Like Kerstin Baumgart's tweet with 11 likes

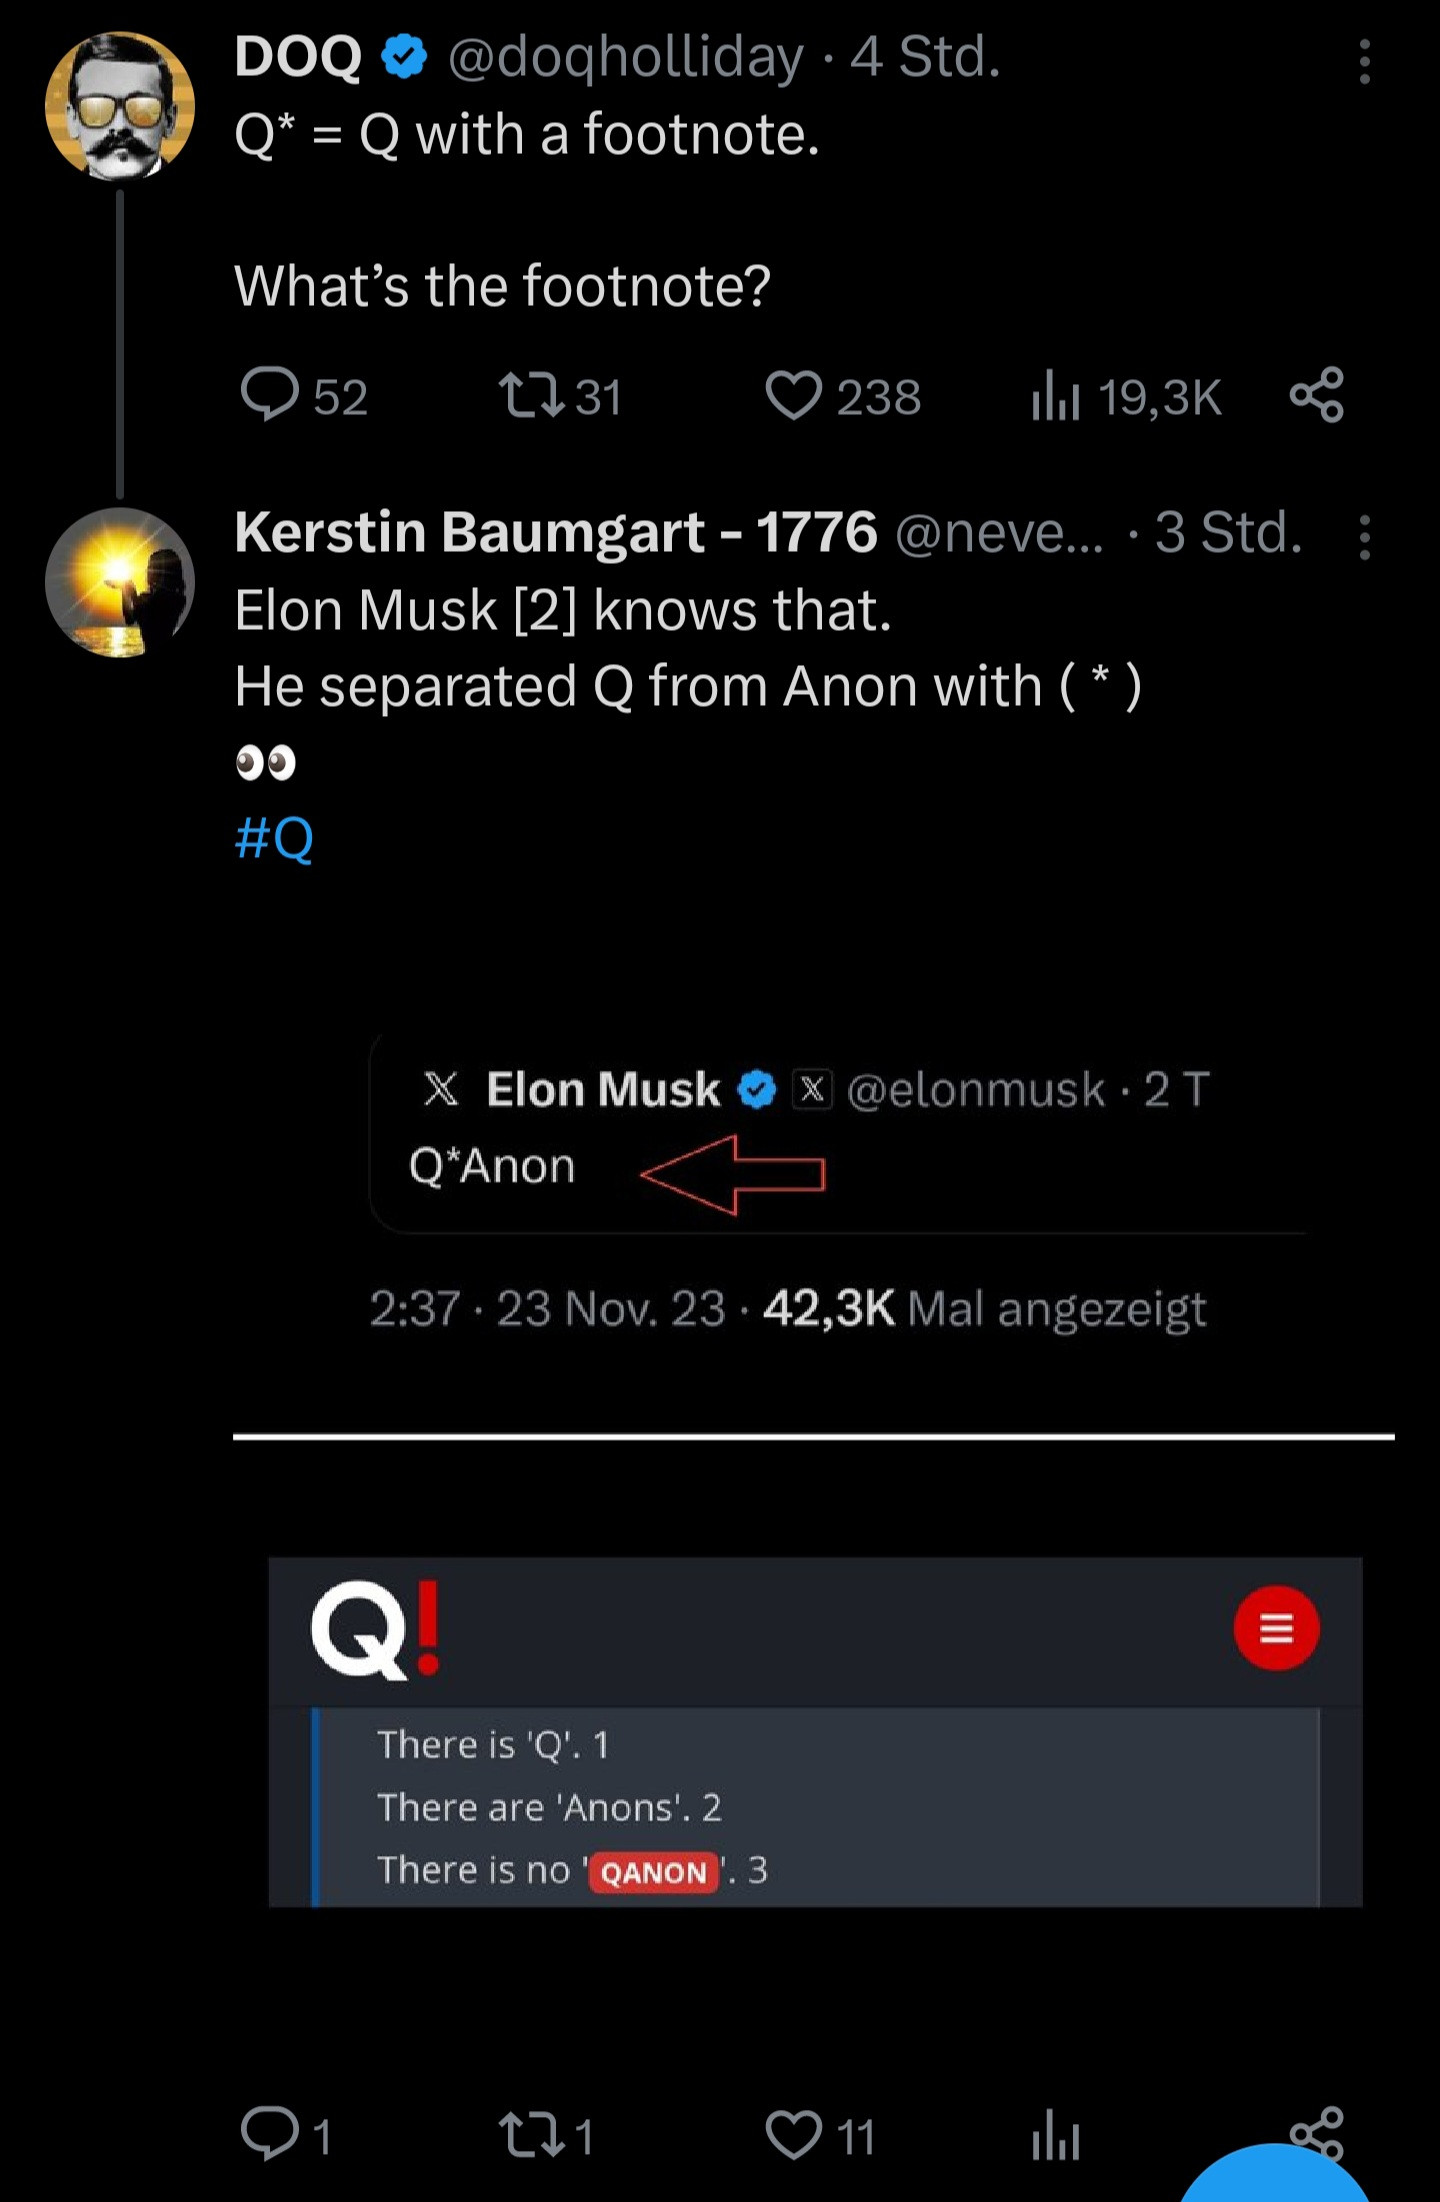tap(794, 2134)
